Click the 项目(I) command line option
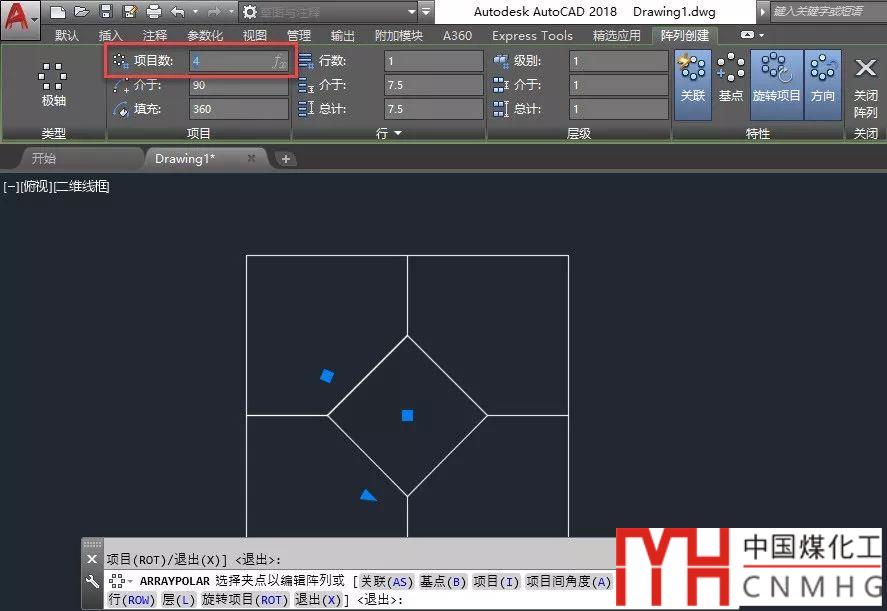 [496, 581]
